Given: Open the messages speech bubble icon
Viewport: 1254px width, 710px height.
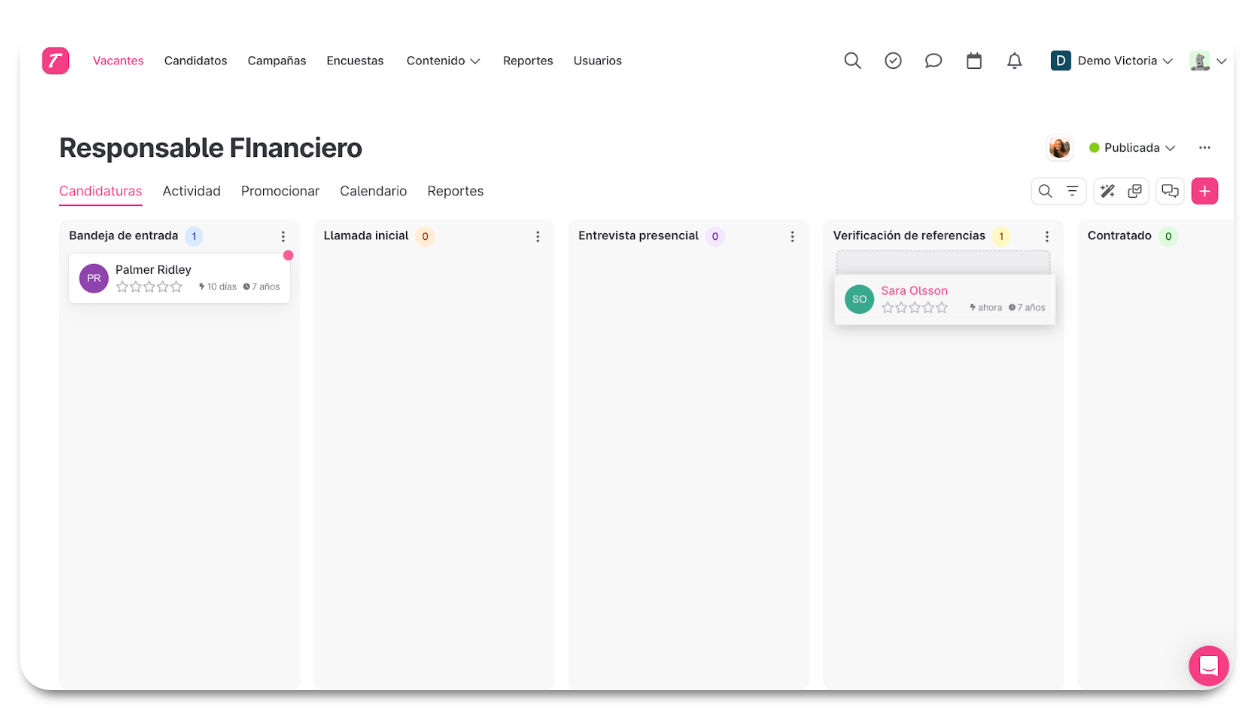Looking at the screenshot, I should (x=933, y=61).
